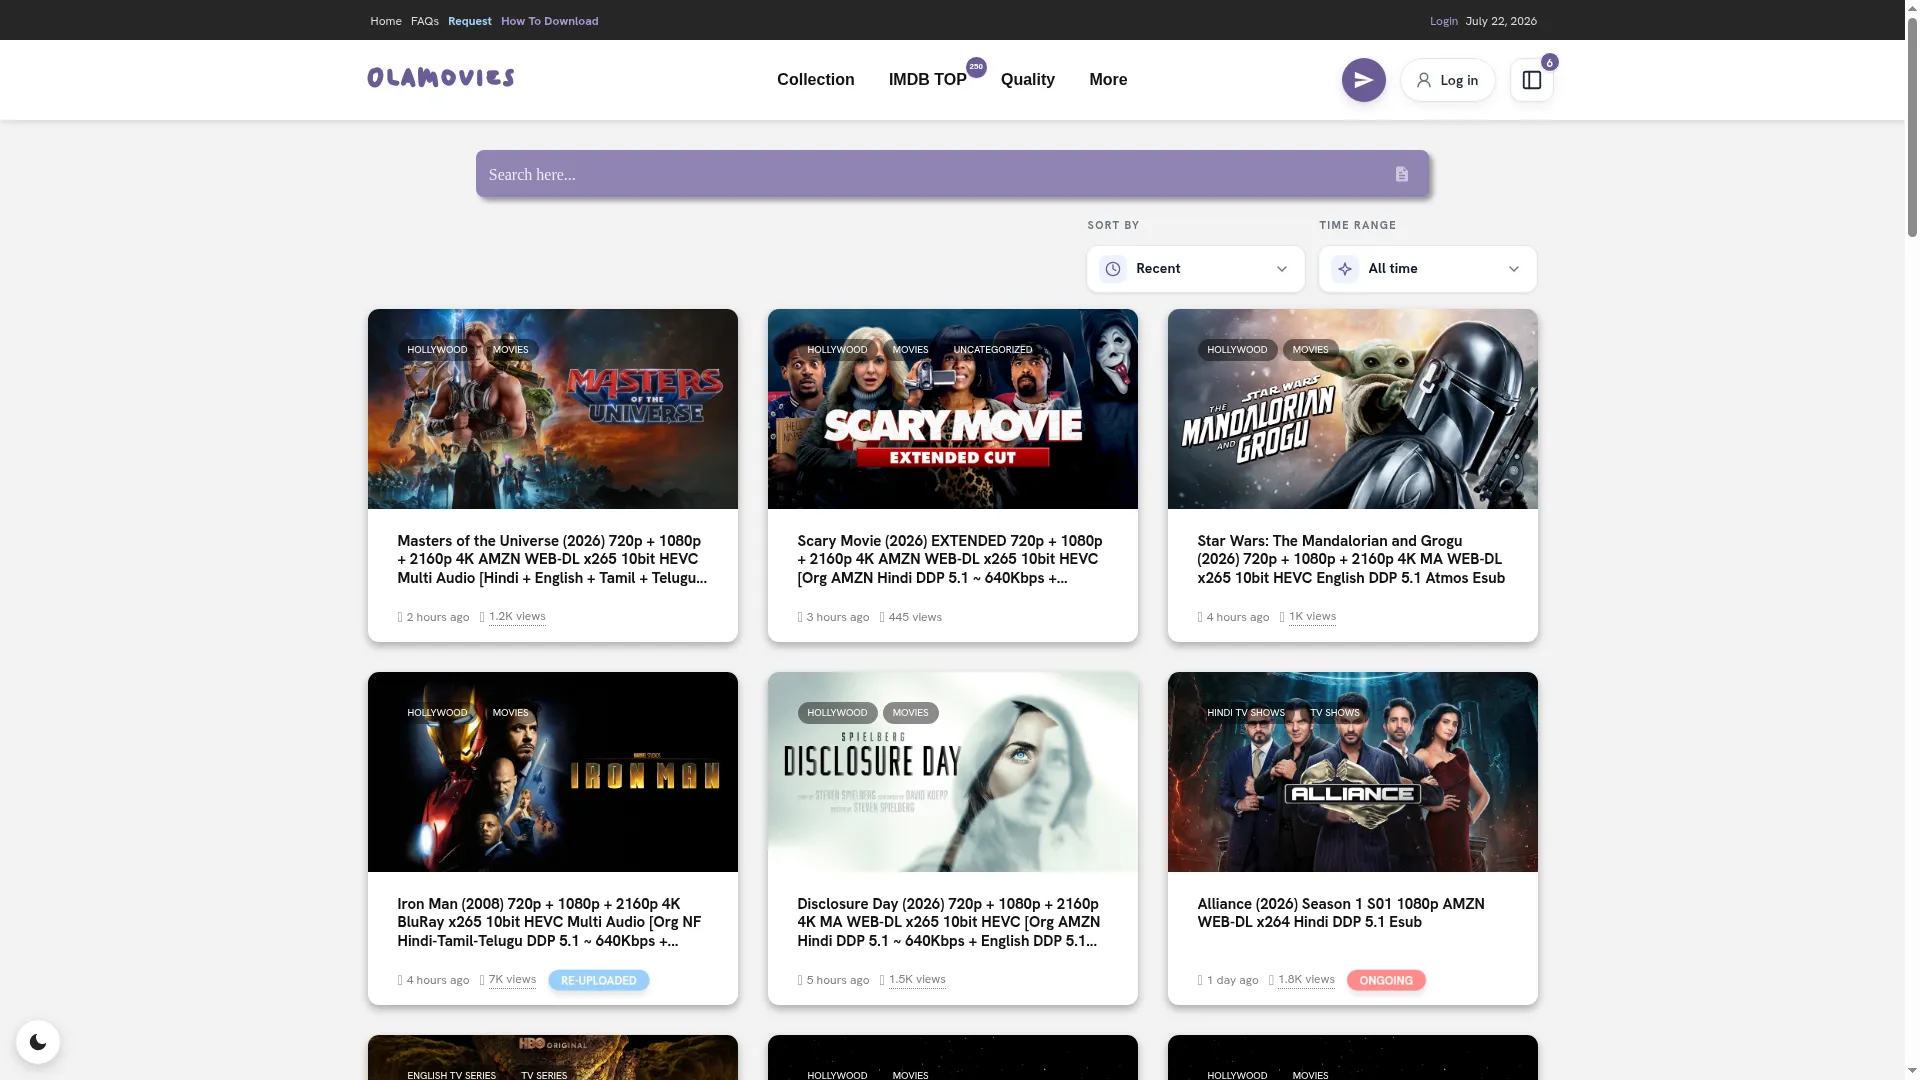Click '5 hours ago' on Disclosure Day card

pos(837,980)
